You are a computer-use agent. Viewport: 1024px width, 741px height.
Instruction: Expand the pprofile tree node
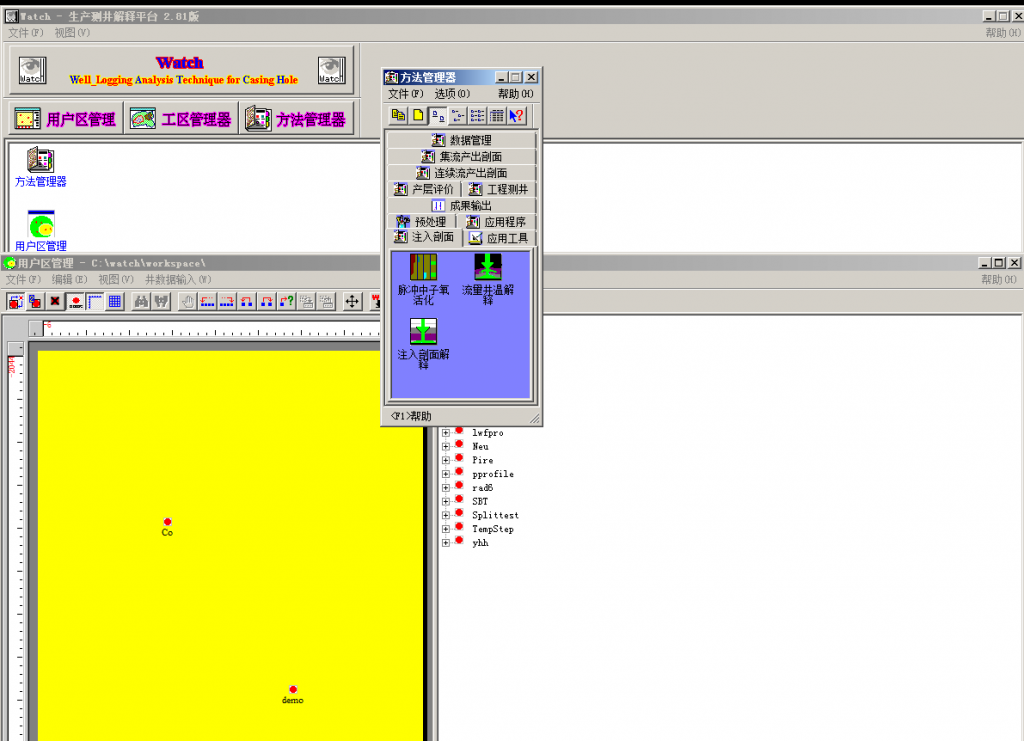coord(446,474)
